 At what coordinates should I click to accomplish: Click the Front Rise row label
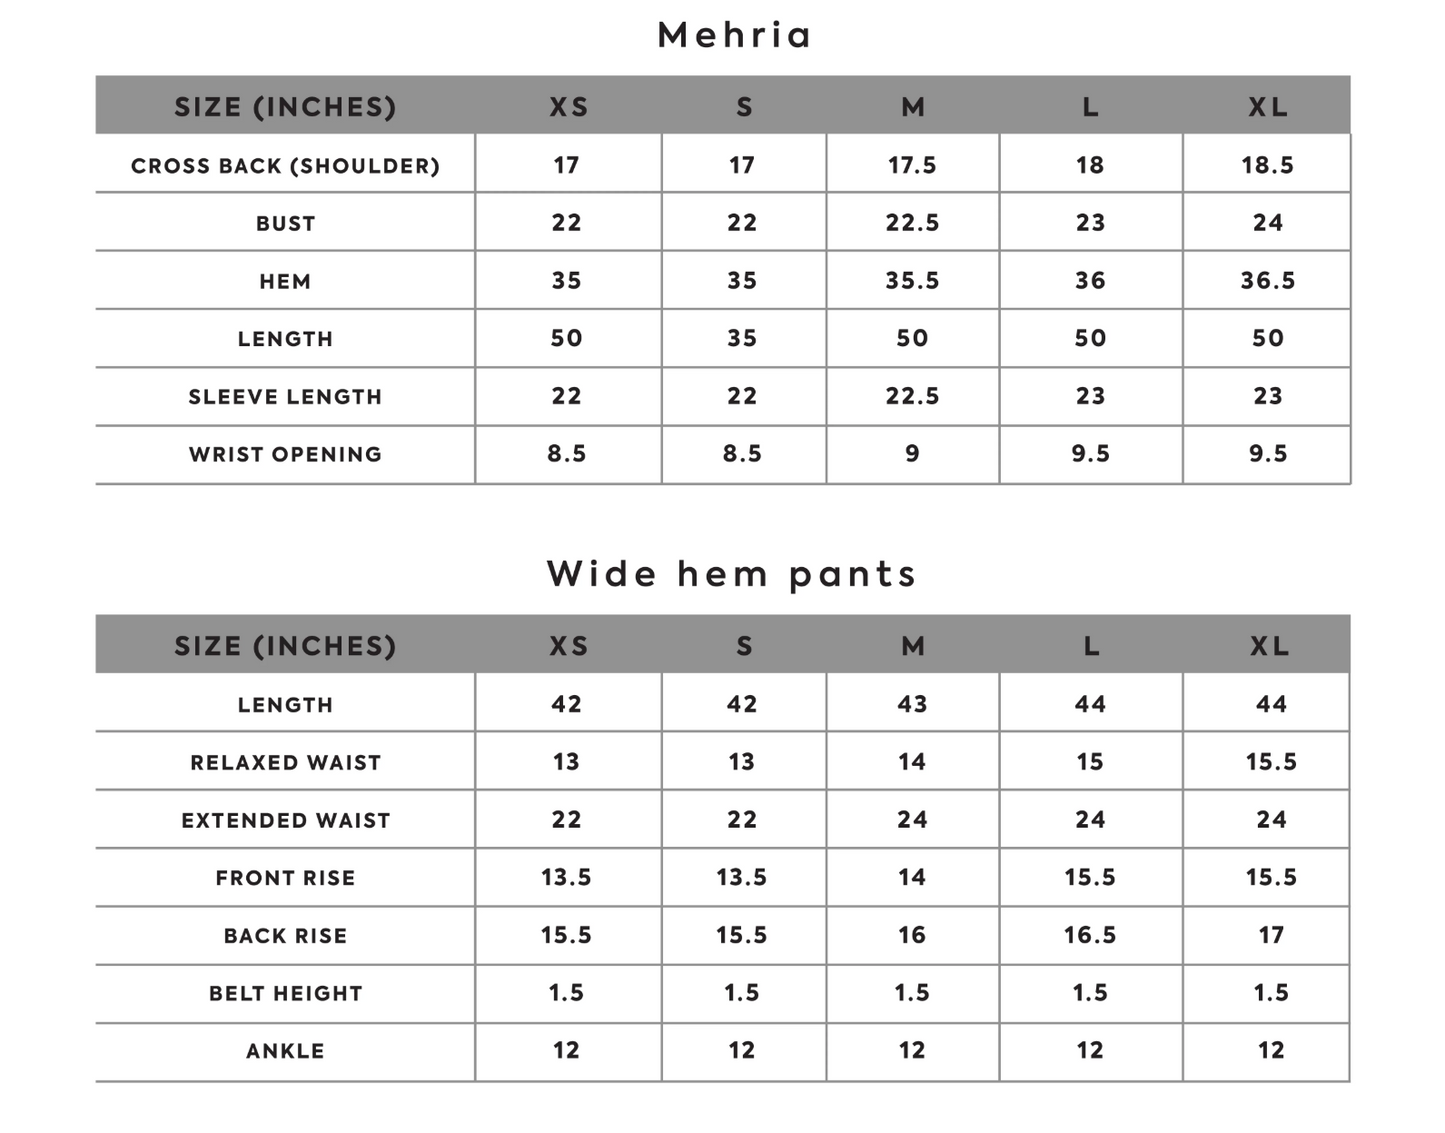[x=285, y=878]
